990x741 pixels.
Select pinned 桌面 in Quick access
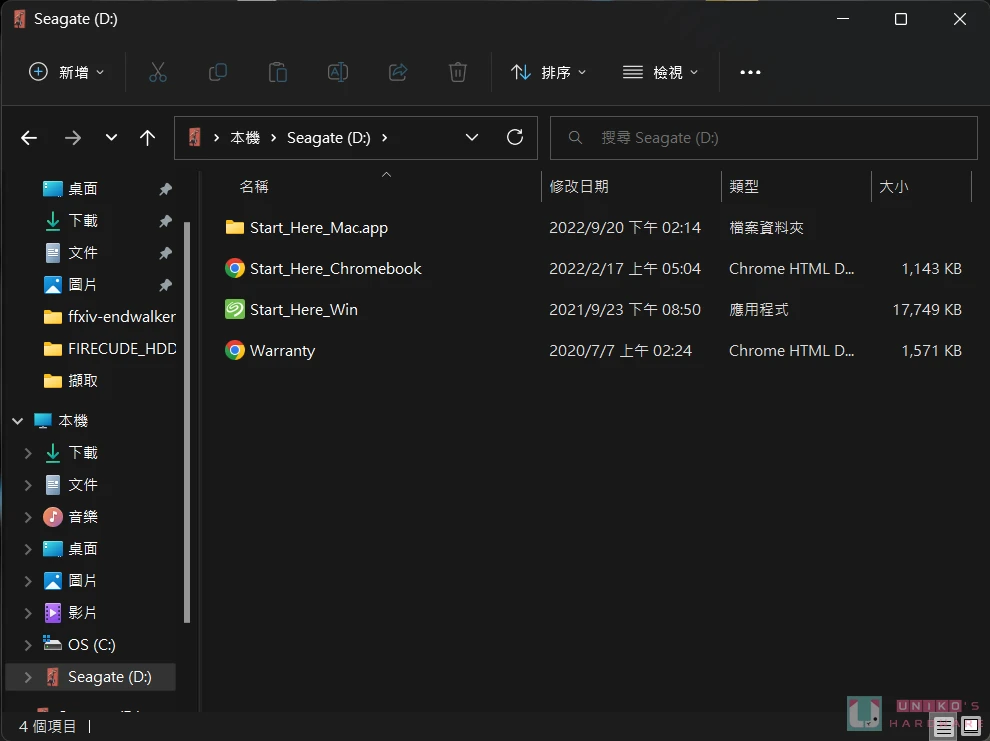click(83, 189)
